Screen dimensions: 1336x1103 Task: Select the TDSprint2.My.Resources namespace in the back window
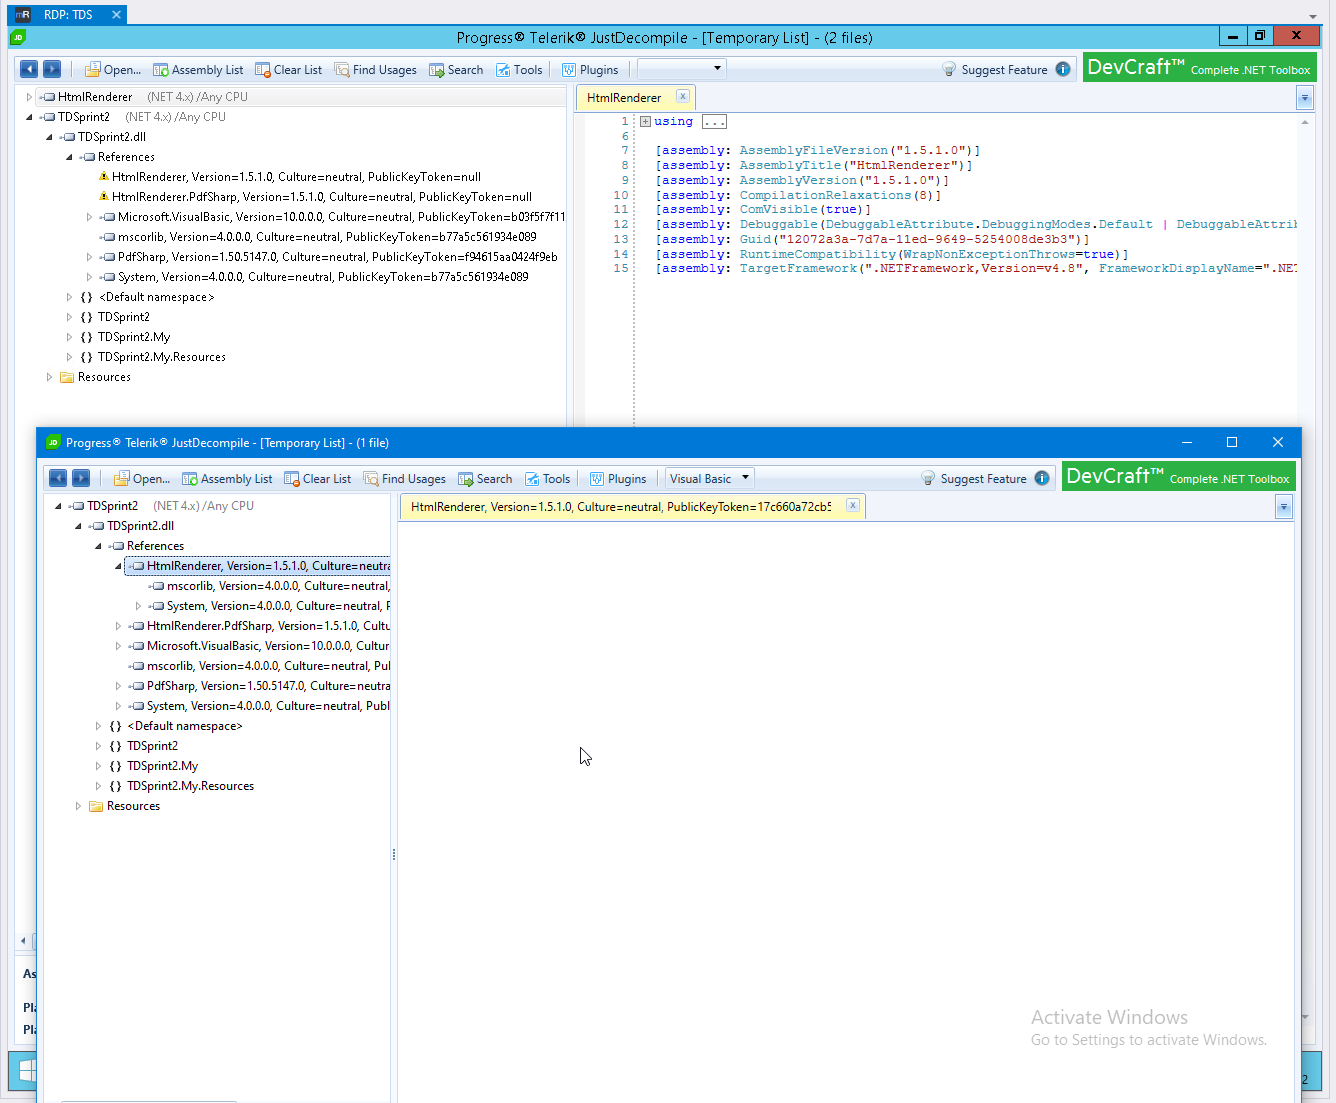pos(153,357)
